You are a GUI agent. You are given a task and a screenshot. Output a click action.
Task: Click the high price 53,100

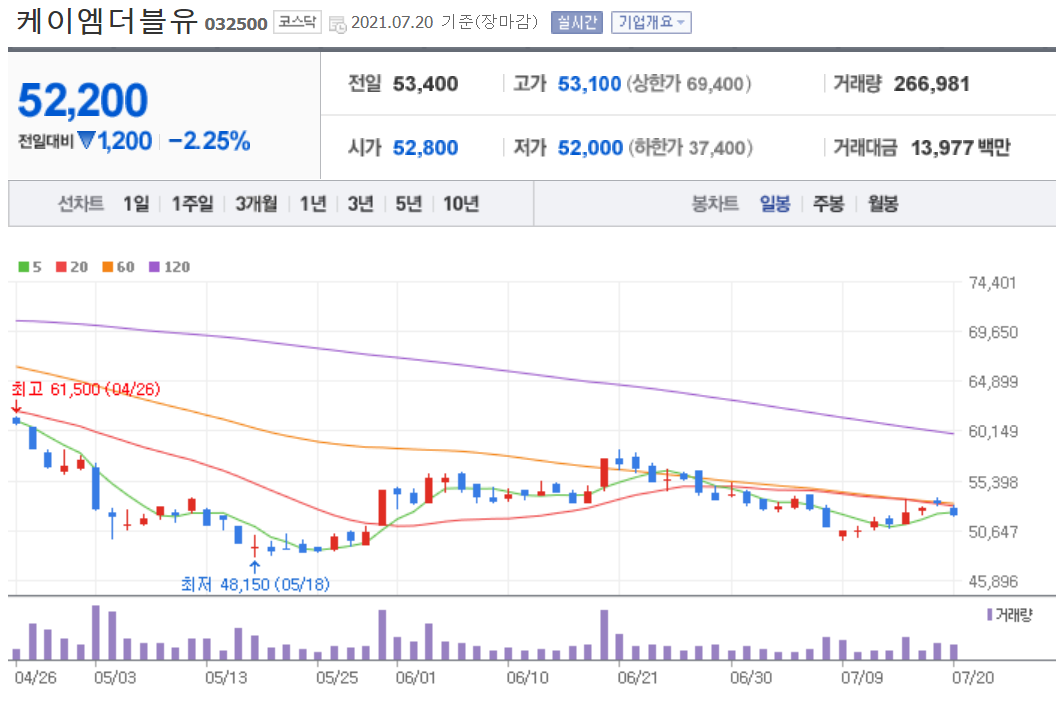(x=589, y=84)
